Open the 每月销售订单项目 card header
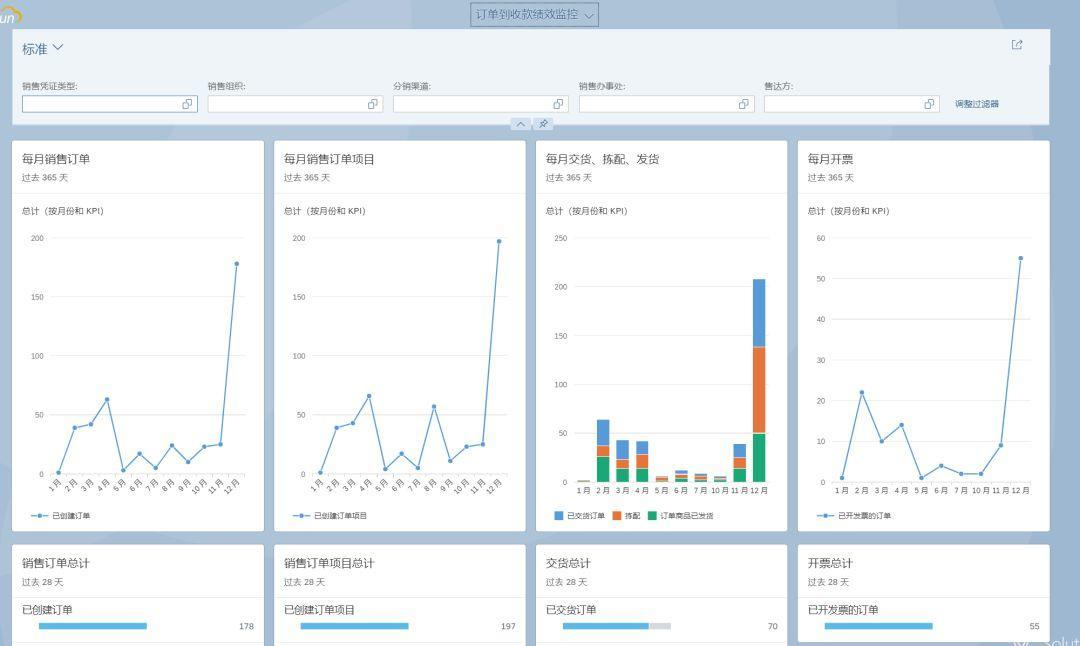Screen dimensions: 1080x646 (399, 167)
